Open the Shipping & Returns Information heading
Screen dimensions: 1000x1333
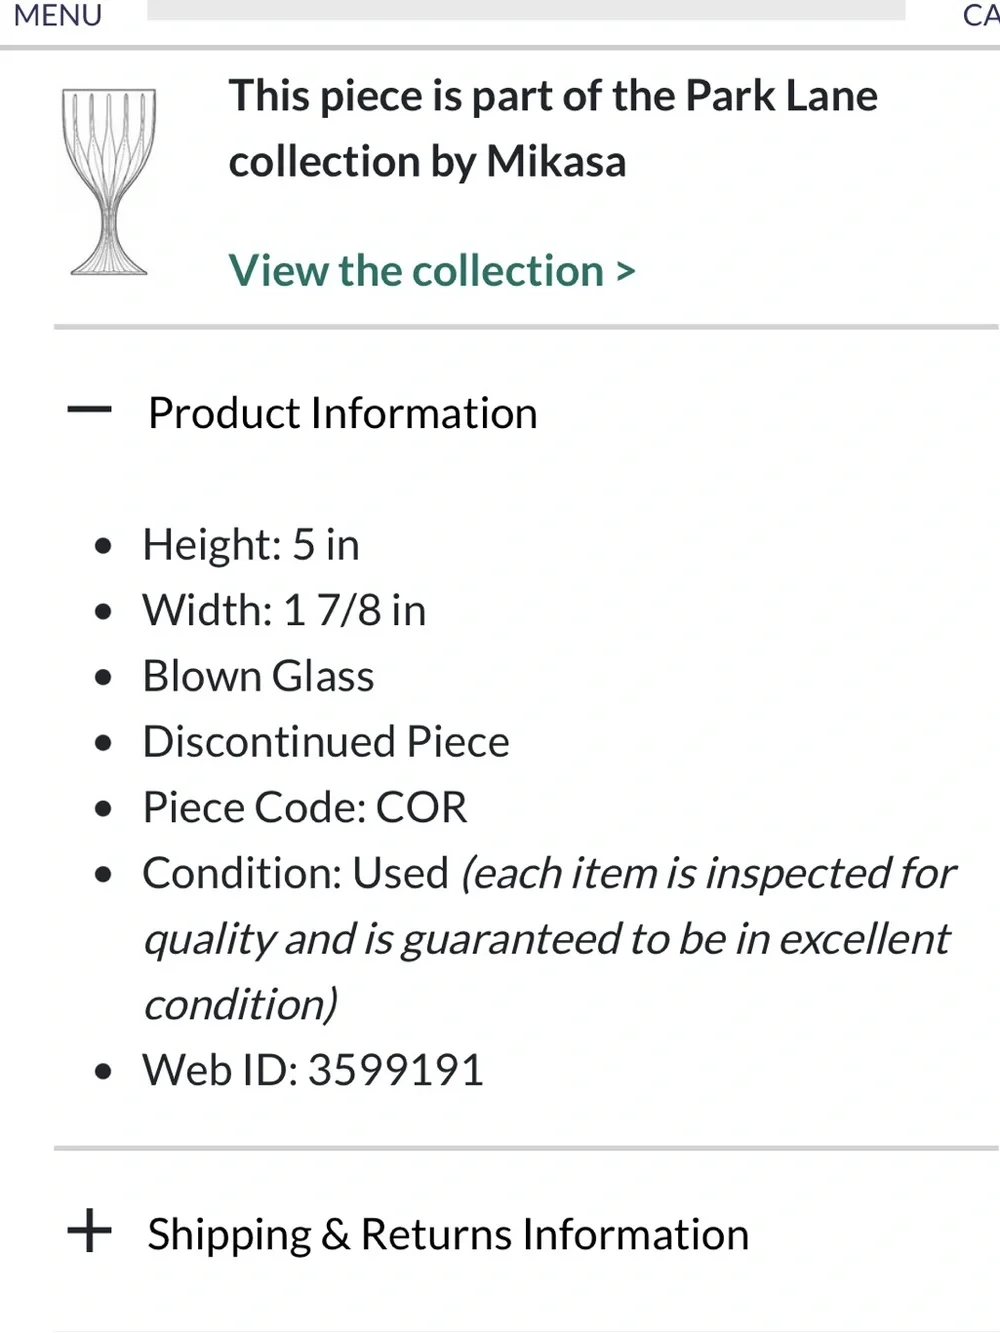(448, 1234)
